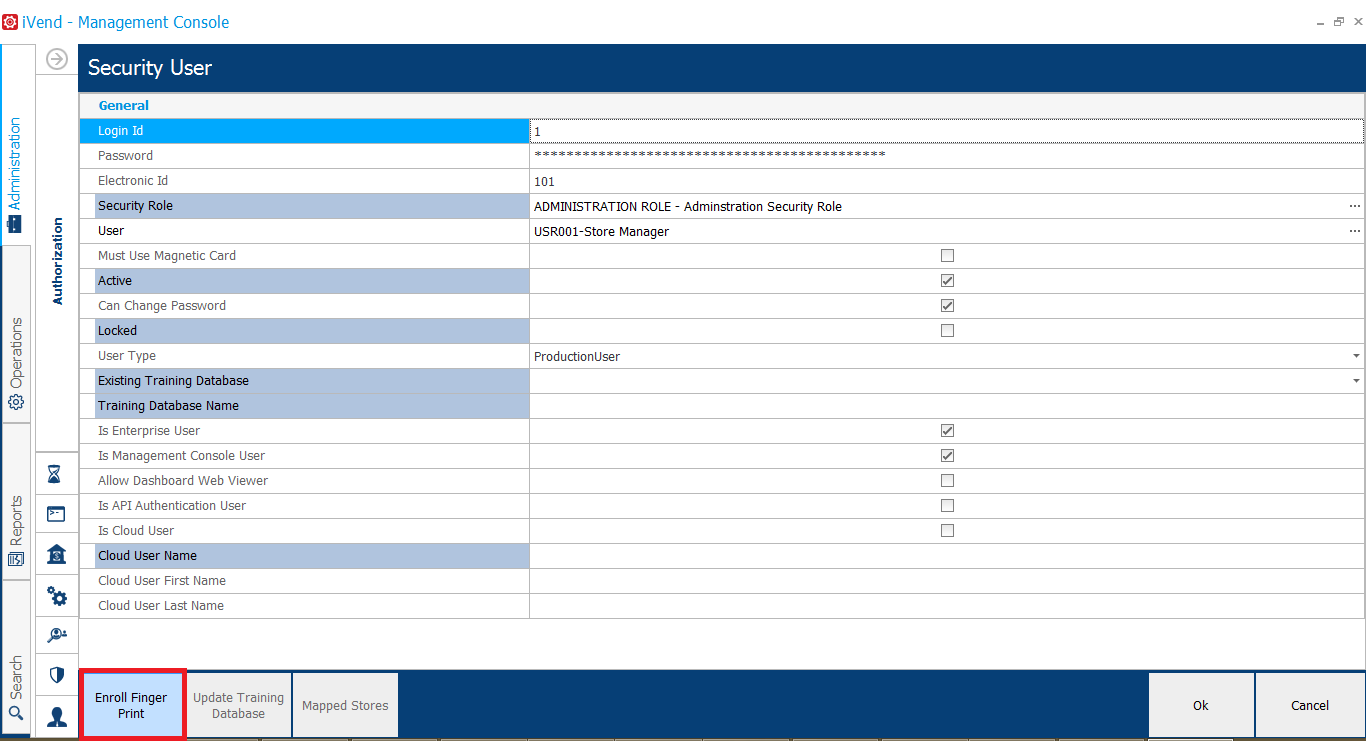The image size is (1366, 741).
Task: Click the Mapped Stores button
Action: [x=345, y=705]
